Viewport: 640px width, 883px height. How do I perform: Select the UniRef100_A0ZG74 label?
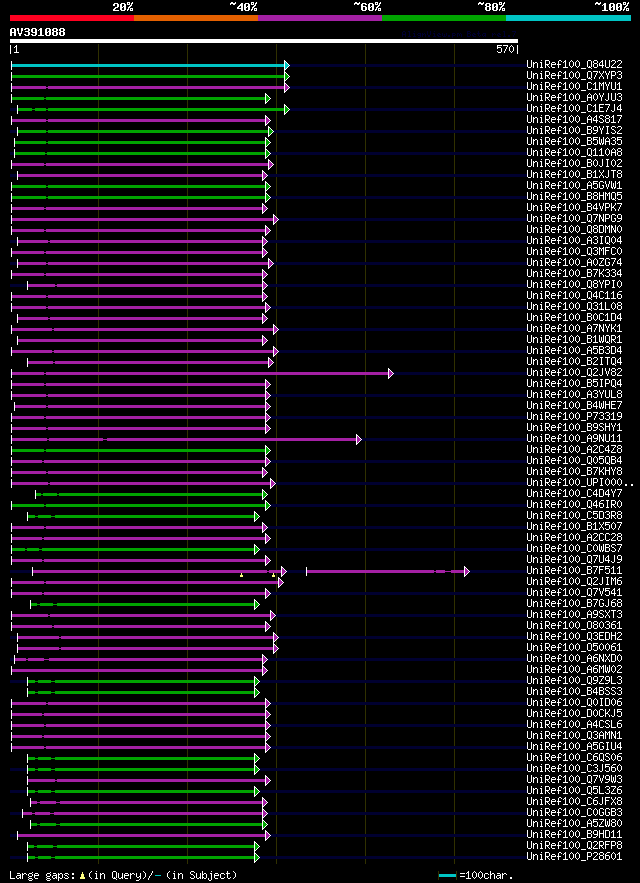(x=574, y=262)
